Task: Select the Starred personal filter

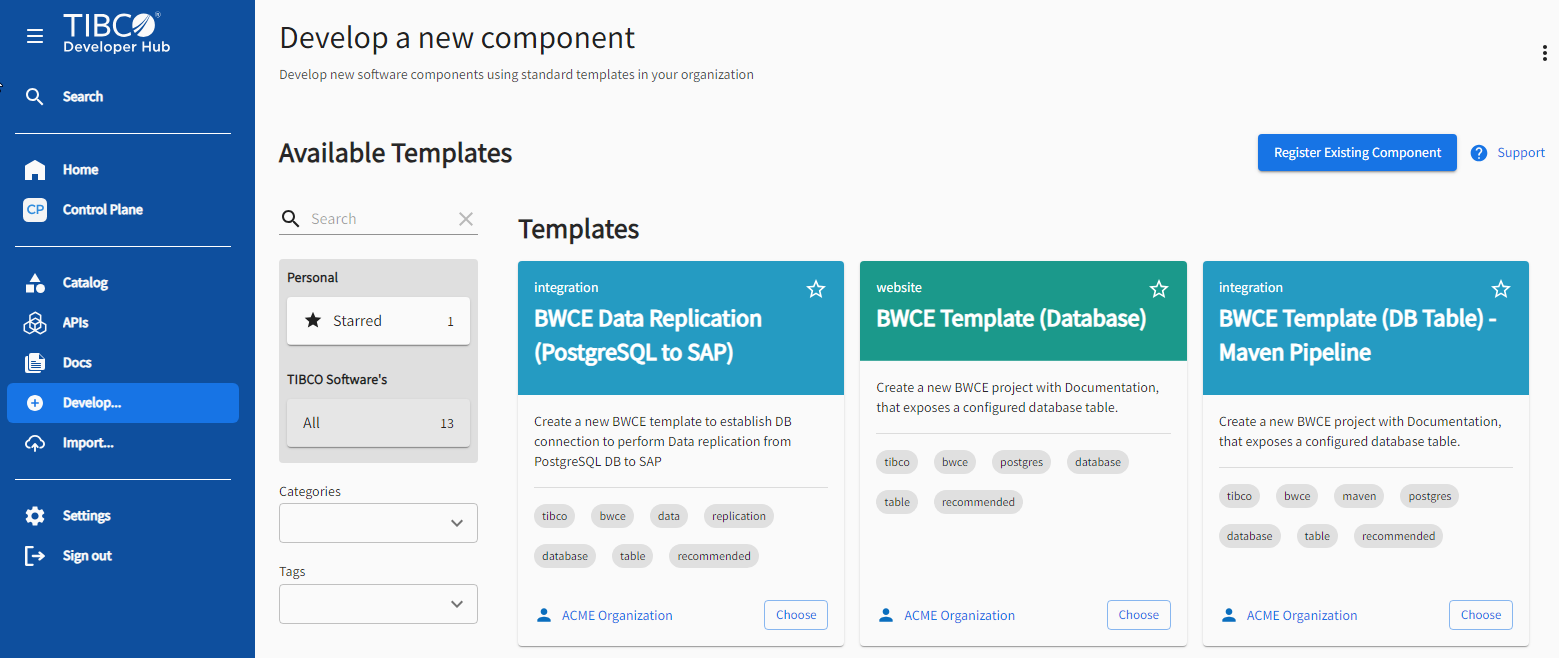Action: (x=378, y=321)
